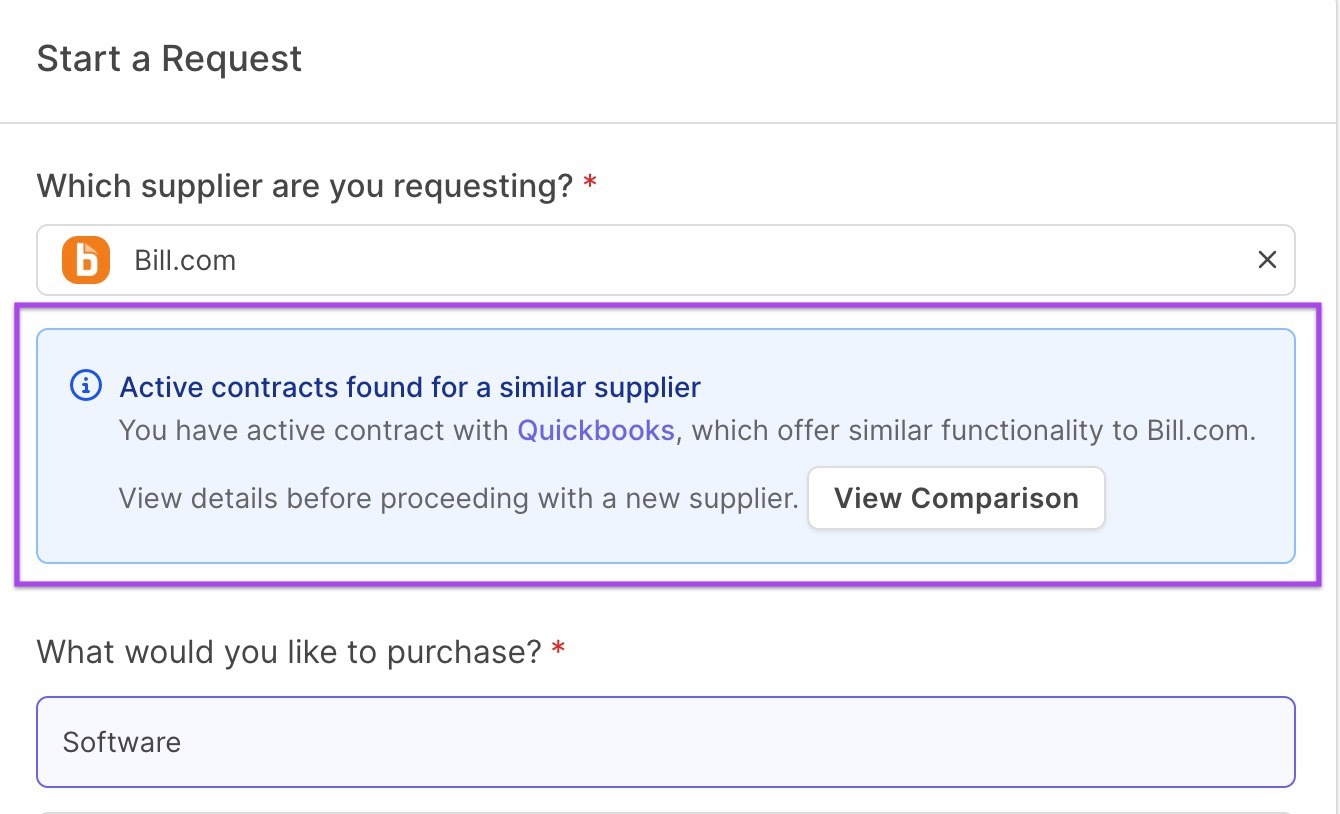Screen dimensions: 1340x814
Task: Click the red asterisk beside purchase question
Action: point(558,651)
